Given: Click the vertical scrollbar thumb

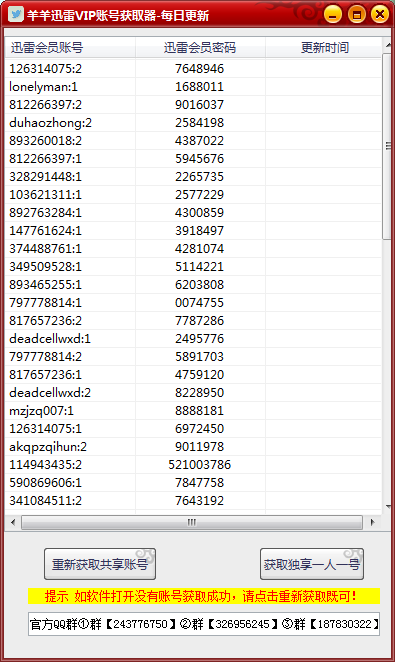Looking at the screenshot, I should pos(387,146).
